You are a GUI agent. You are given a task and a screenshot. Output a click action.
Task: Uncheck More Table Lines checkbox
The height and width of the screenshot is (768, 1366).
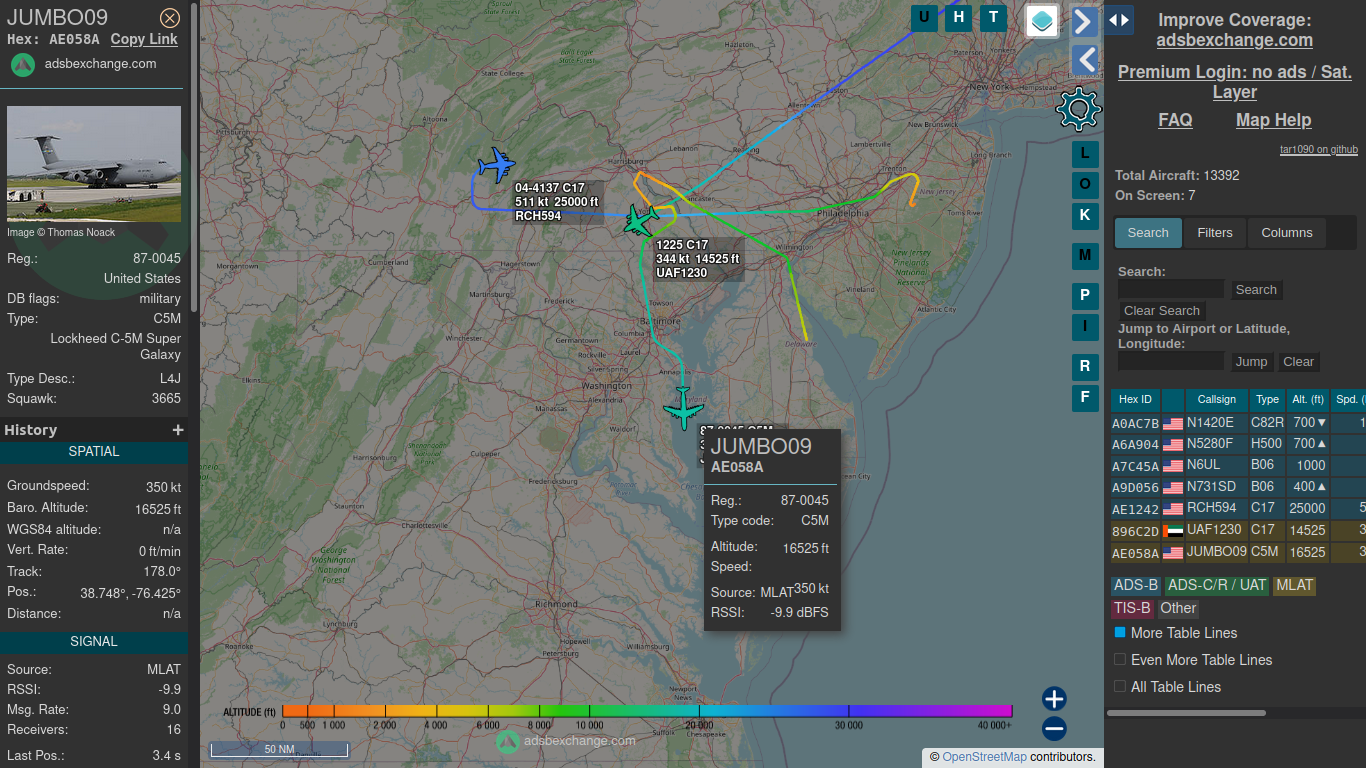click(x=1120, y=633)
